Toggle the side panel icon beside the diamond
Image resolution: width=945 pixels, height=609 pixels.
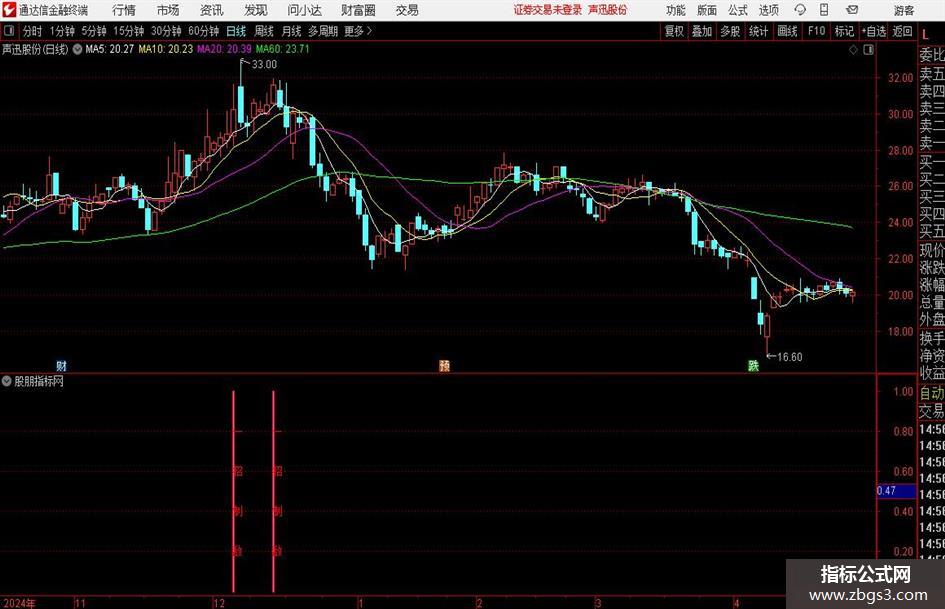pyautogui.click(x=868, y=50)
